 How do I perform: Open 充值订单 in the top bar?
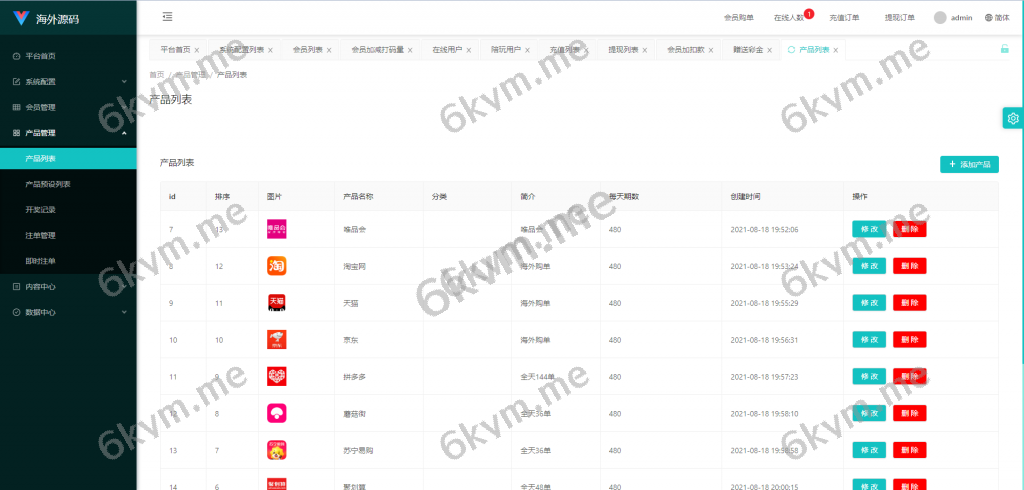(x=844, y=18)
